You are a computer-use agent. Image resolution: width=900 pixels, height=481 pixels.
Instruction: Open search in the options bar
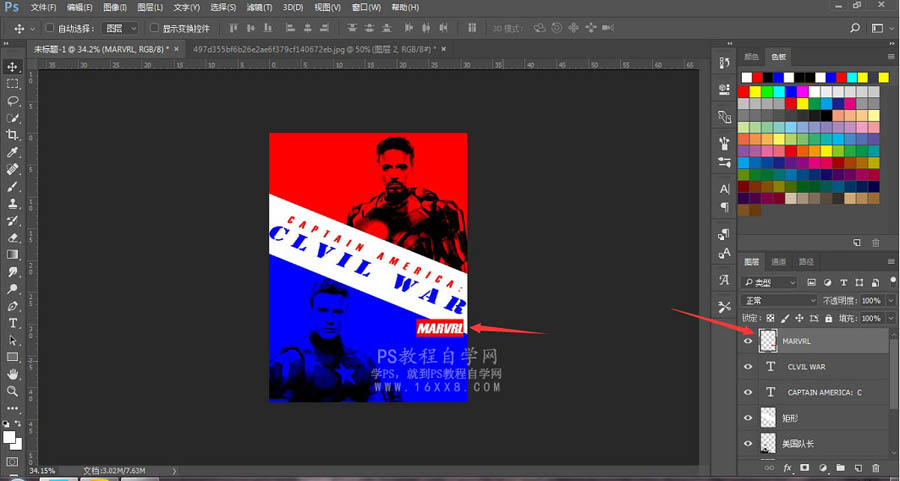point(855,28)
